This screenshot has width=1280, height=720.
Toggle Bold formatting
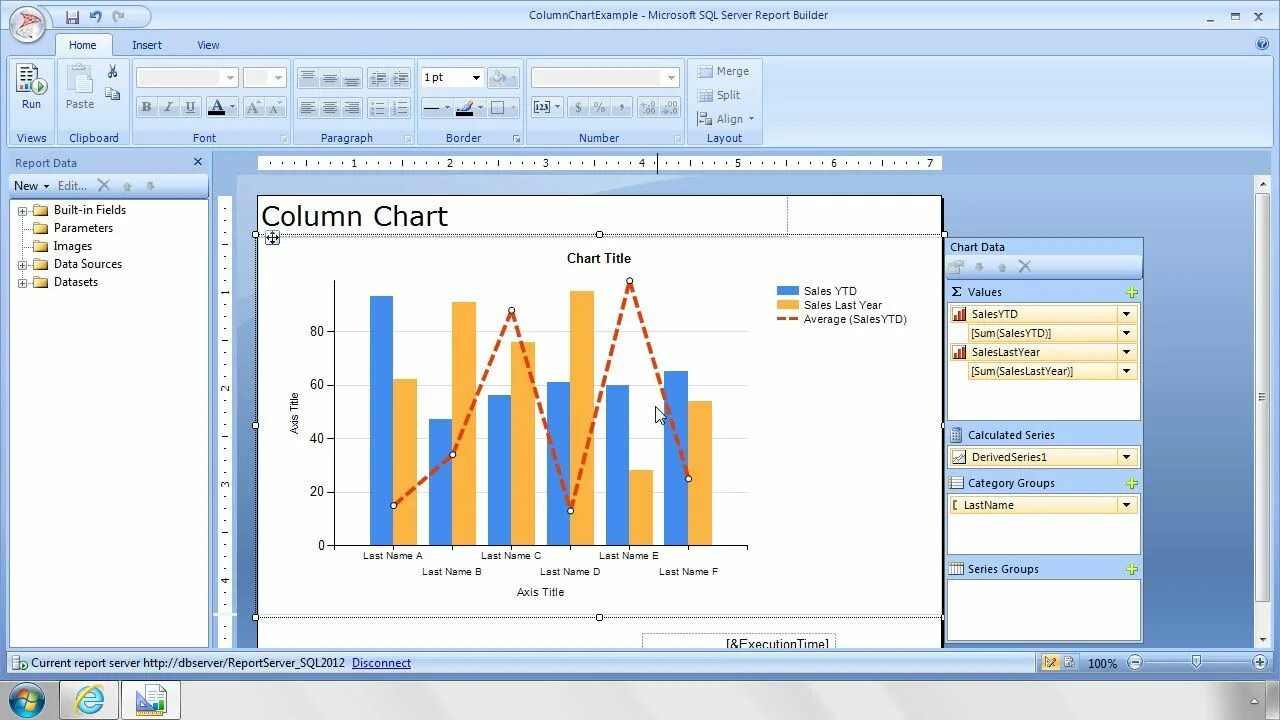(146, 108)
